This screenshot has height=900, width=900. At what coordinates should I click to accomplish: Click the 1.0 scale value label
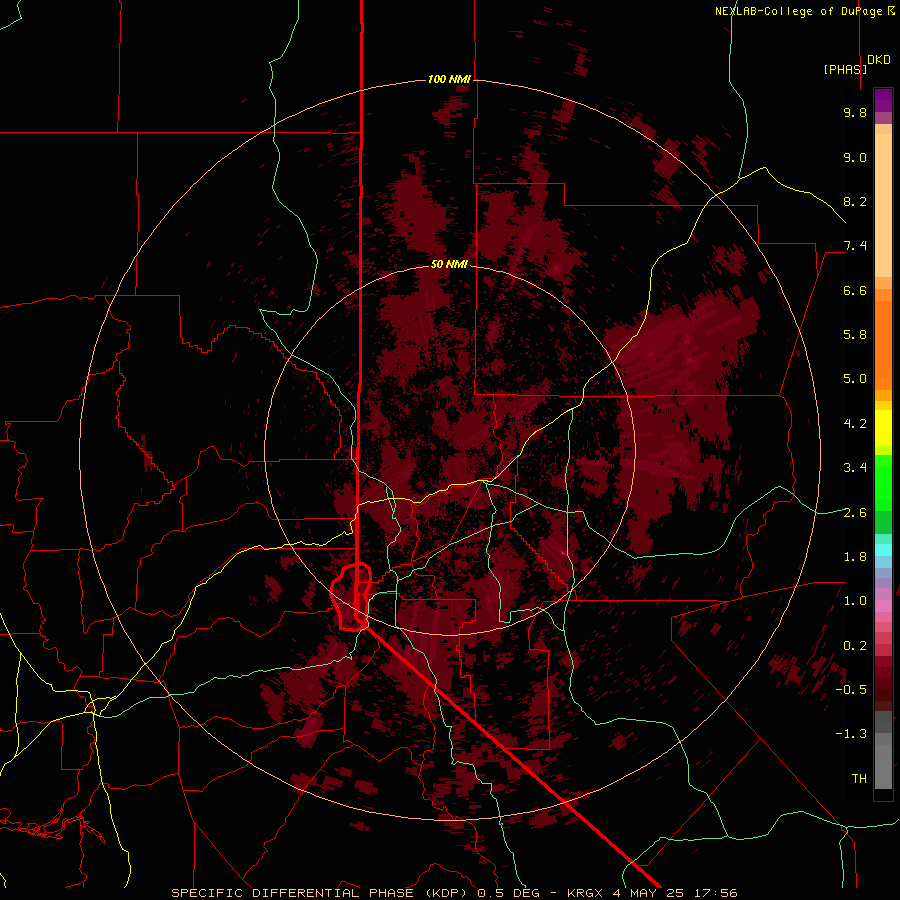pyautogui.click(x=855, y=601)
